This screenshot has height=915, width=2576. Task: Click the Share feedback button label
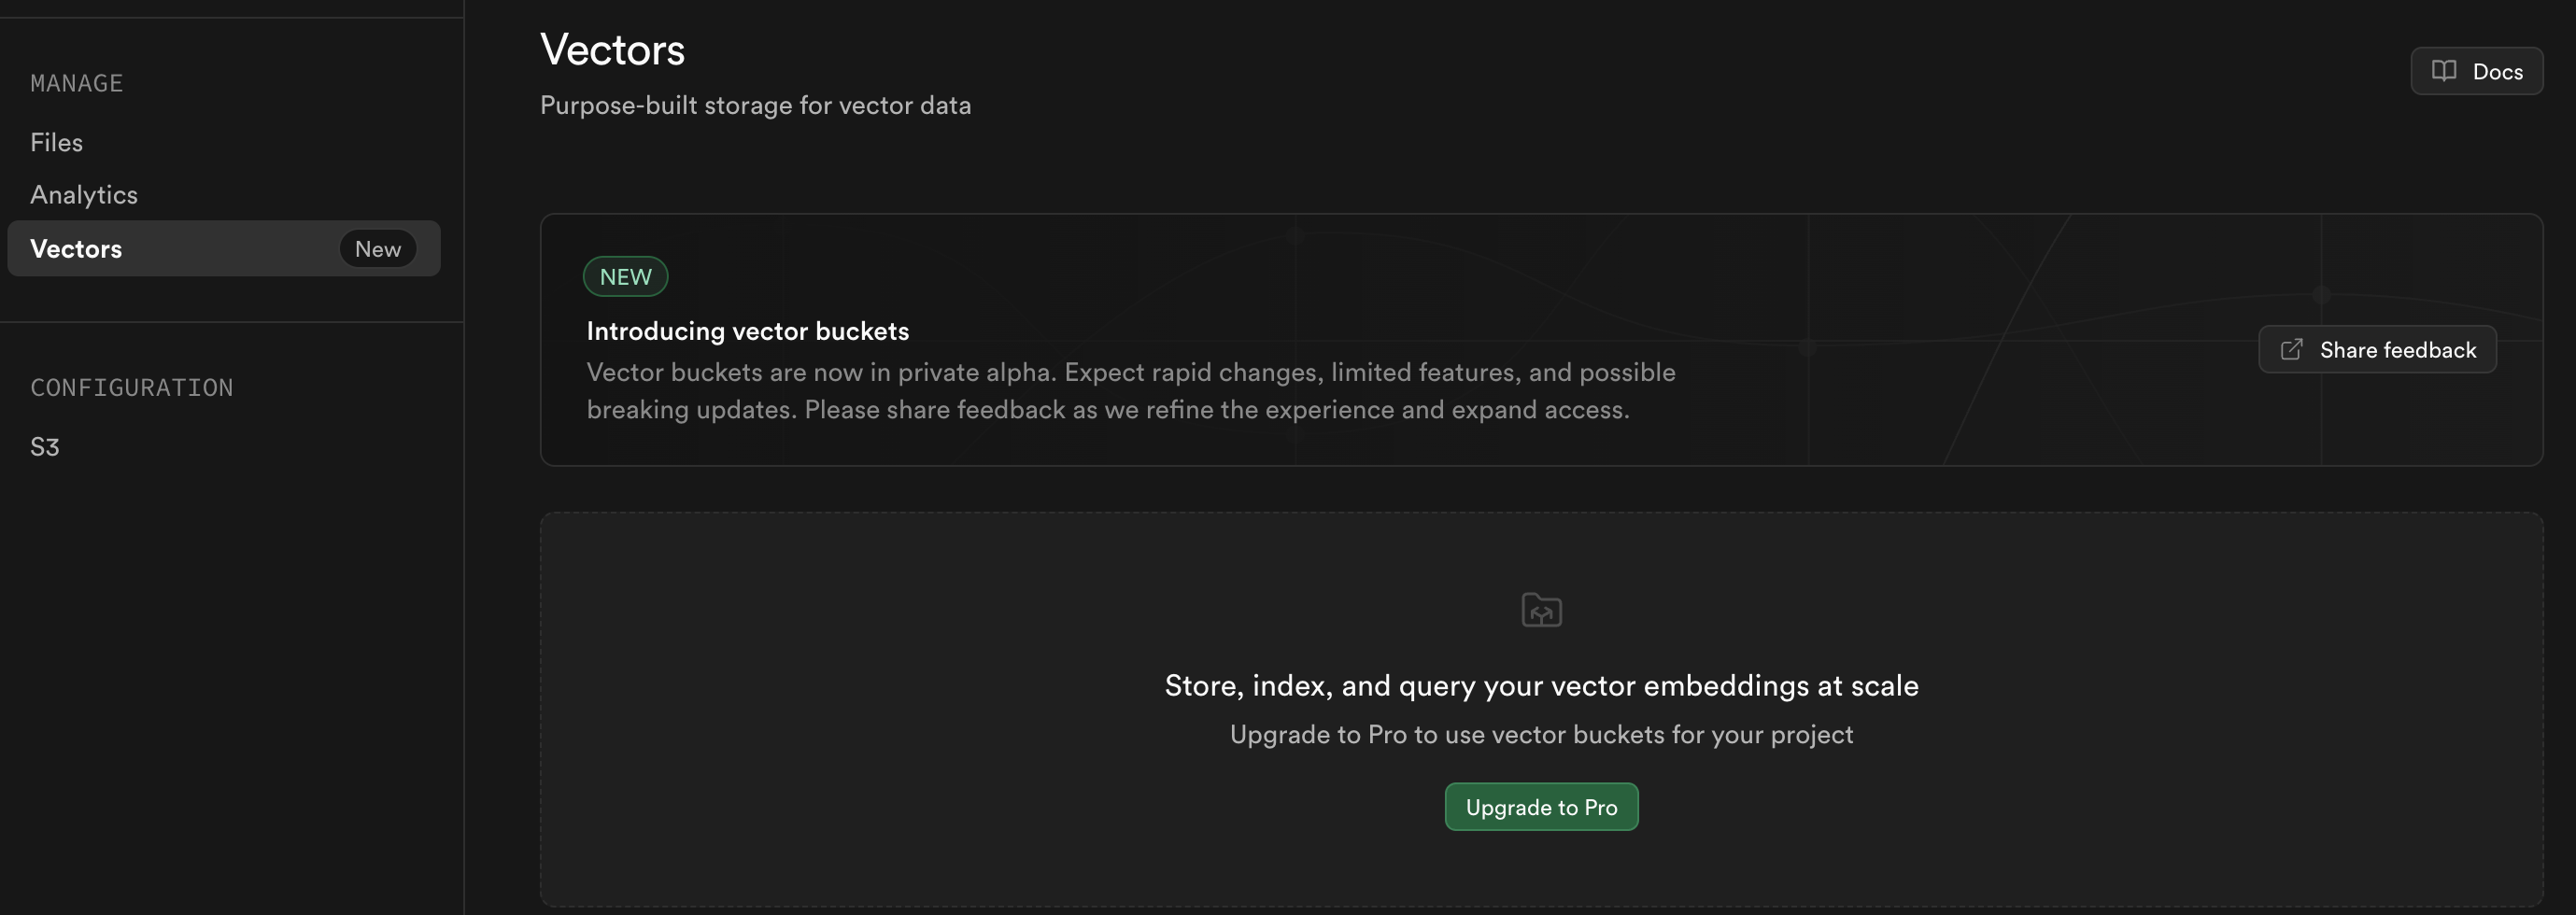[2397, 350]
